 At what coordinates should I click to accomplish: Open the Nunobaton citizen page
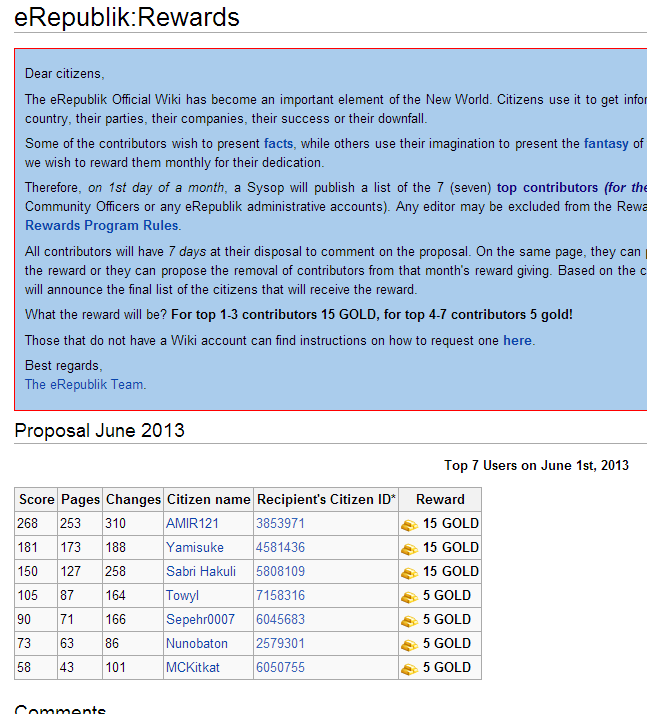click(x=197, y=643)
